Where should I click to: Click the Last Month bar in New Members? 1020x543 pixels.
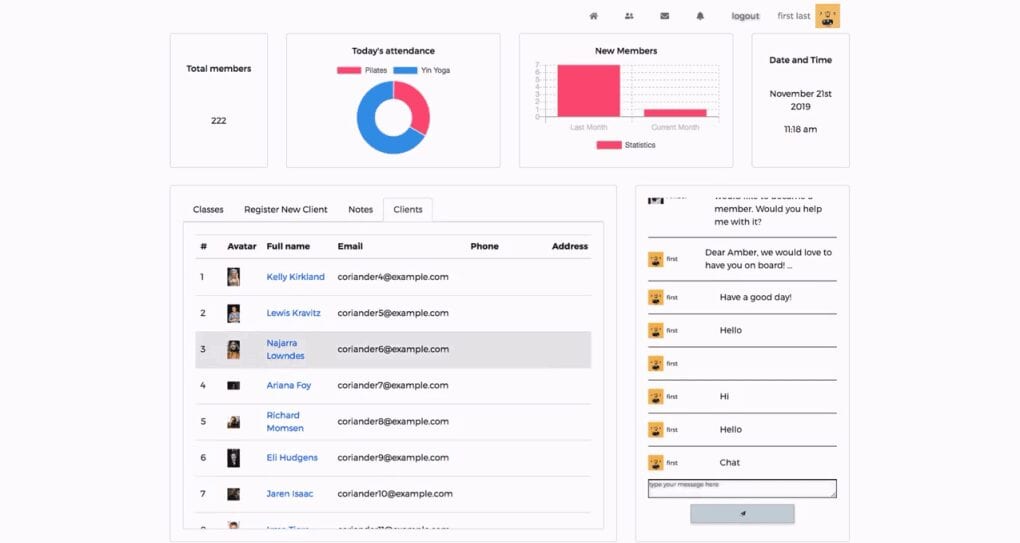(589, 91)
